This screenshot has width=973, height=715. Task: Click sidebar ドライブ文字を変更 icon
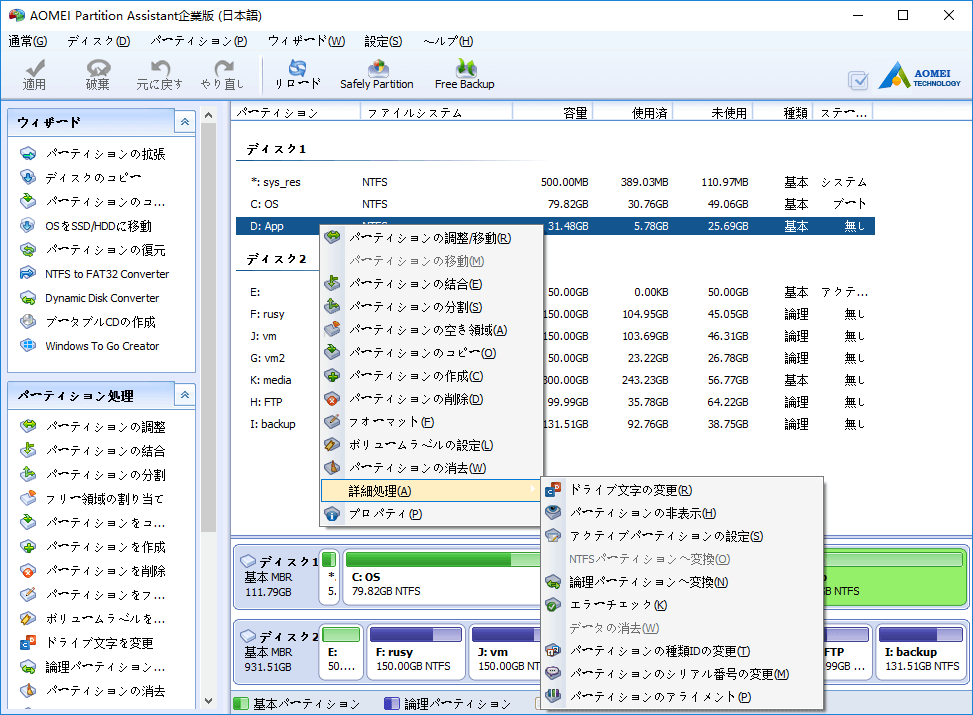(28, 642)
